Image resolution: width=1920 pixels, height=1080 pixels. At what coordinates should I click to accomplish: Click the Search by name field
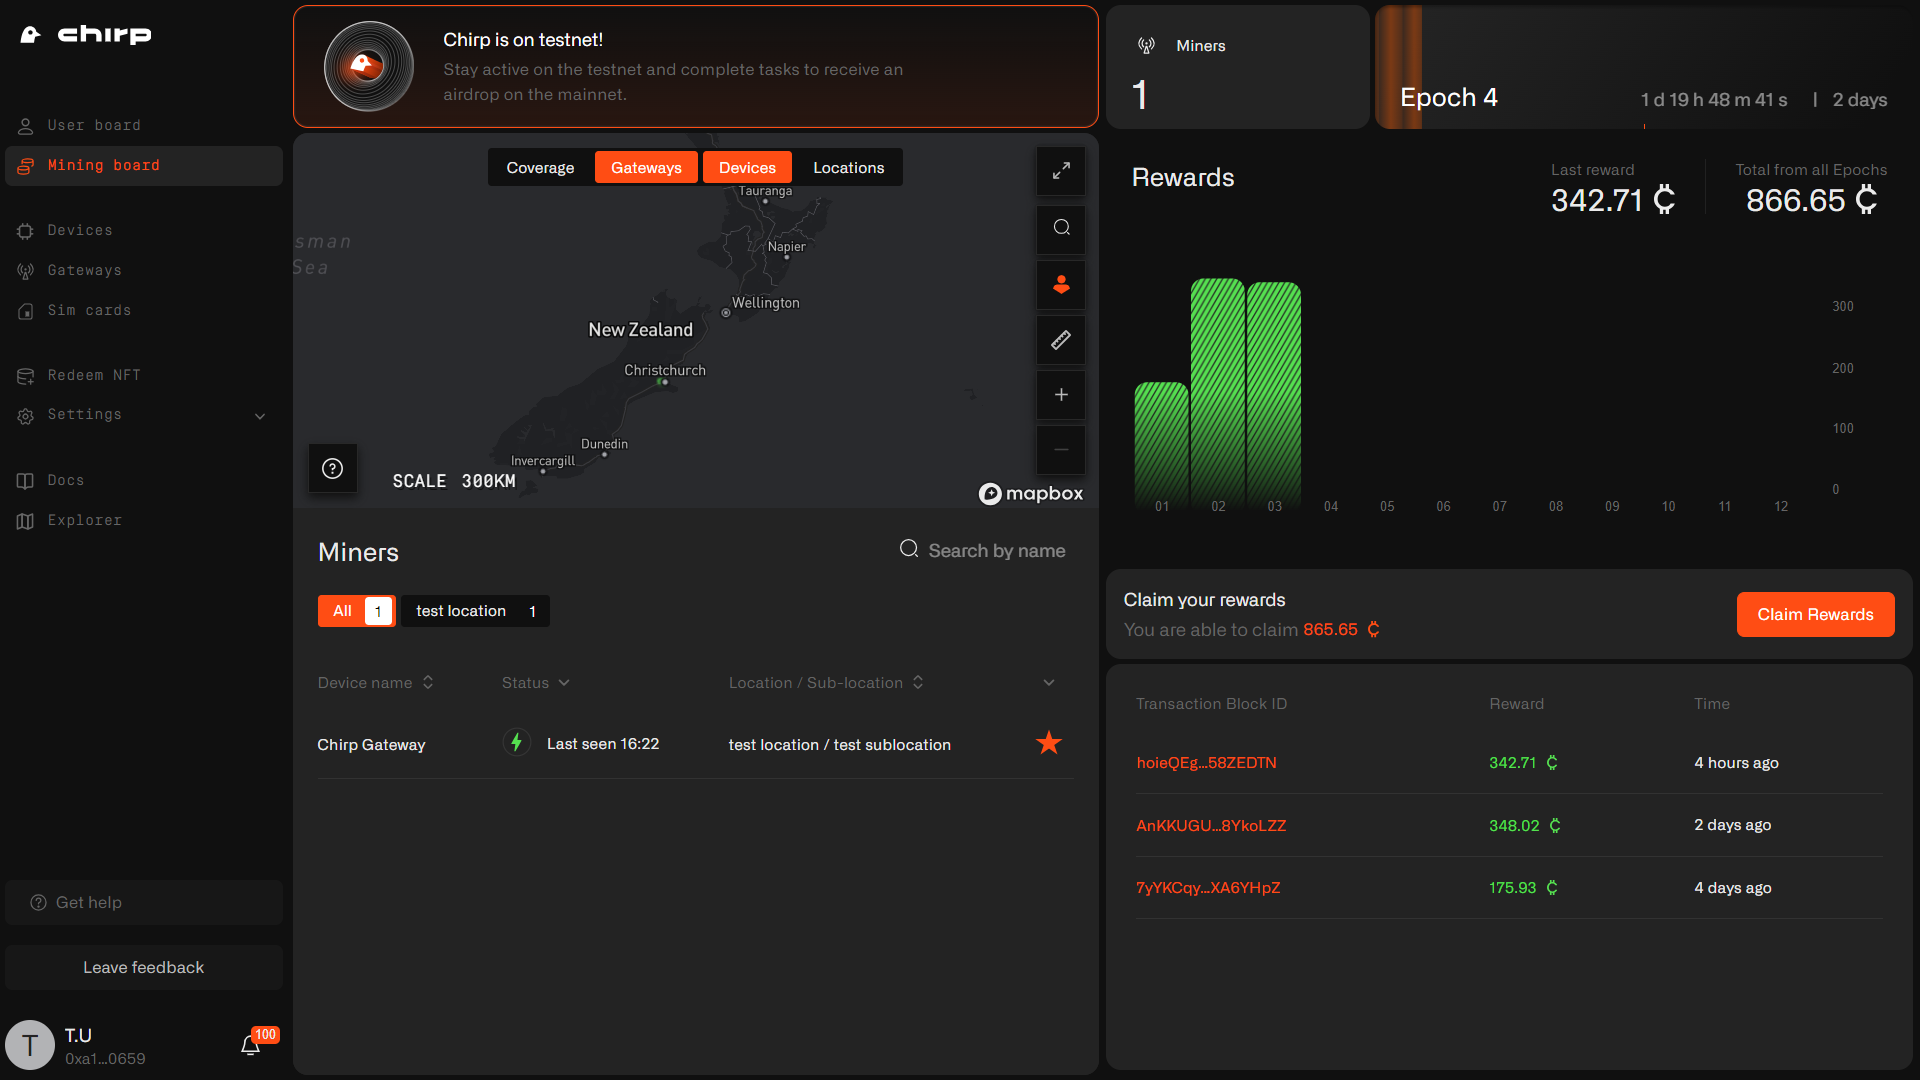pos(983,550)
